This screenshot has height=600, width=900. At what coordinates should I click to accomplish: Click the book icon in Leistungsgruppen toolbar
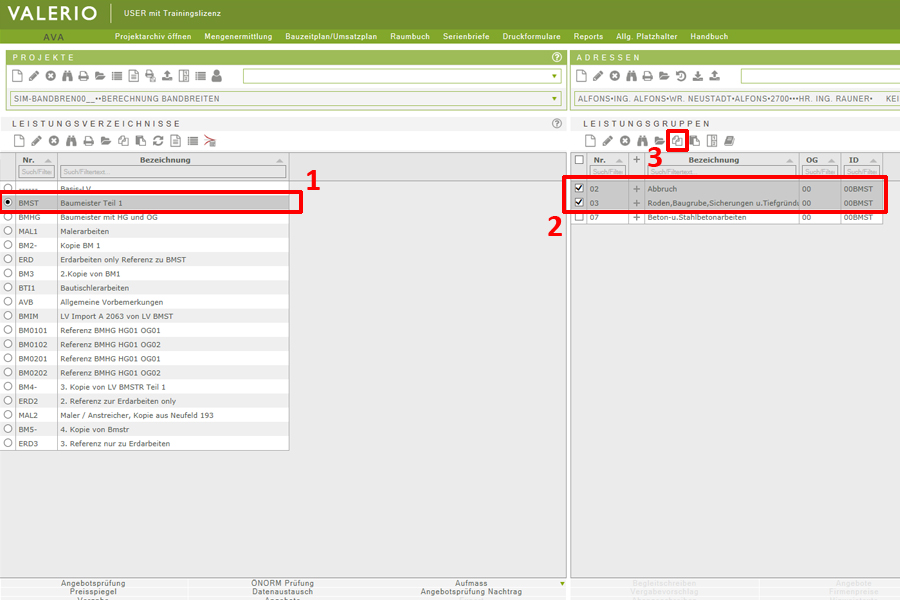pyautogui.click(x=729, y=141)
